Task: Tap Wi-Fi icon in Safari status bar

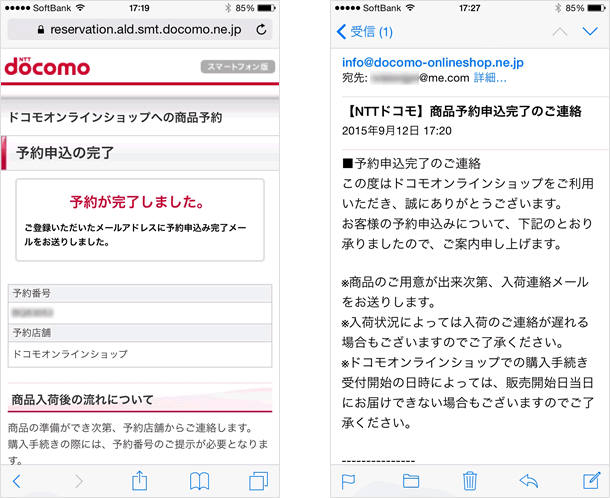Action: coord(81,8)
